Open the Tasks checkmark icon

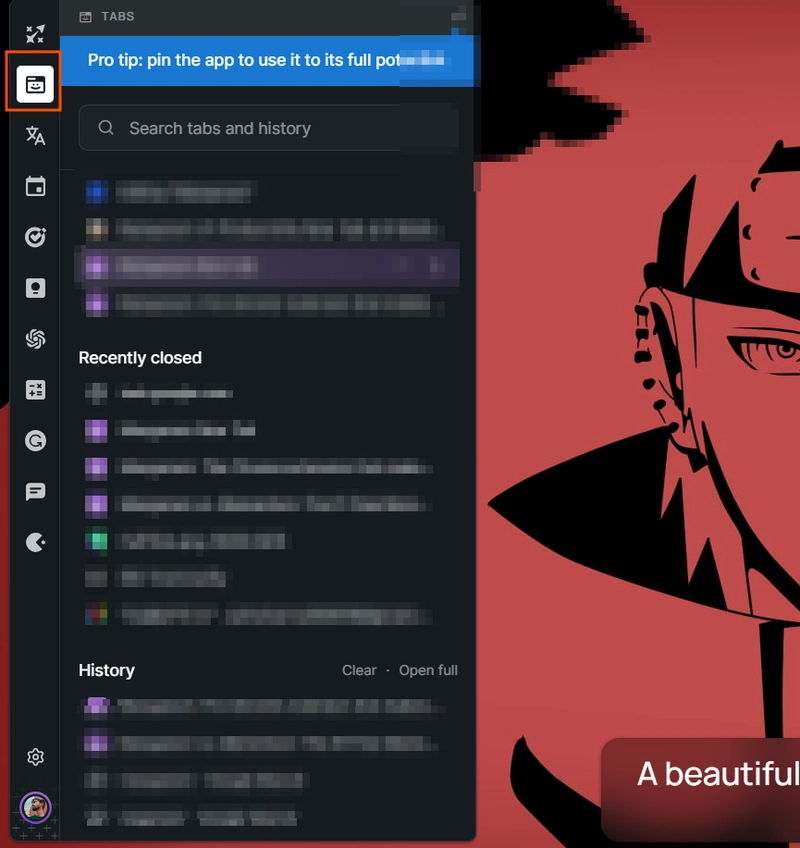tap(35, 237)
